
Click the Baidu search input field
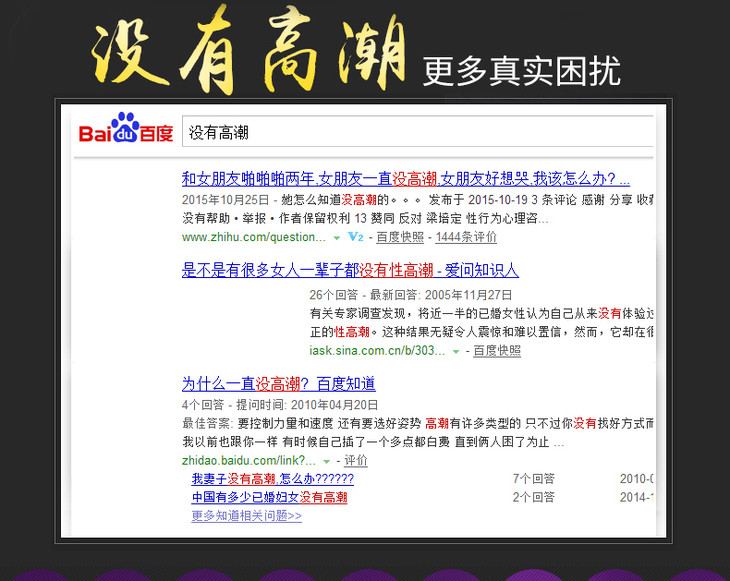pos(418,132)
